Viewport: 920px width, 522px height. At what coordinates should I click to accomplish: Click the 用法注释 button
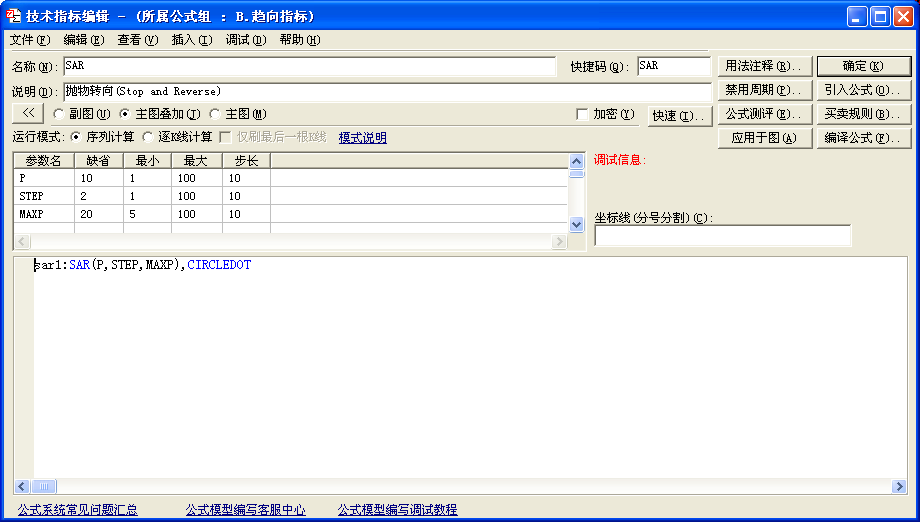(765, 66)
